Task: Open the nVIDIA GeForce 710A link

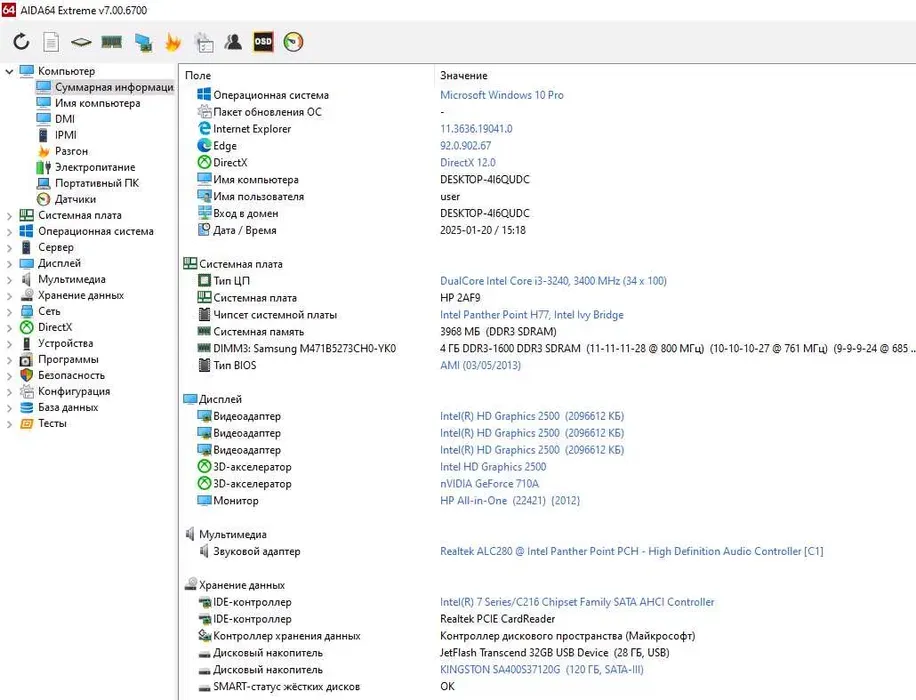Action: point(490,483)
